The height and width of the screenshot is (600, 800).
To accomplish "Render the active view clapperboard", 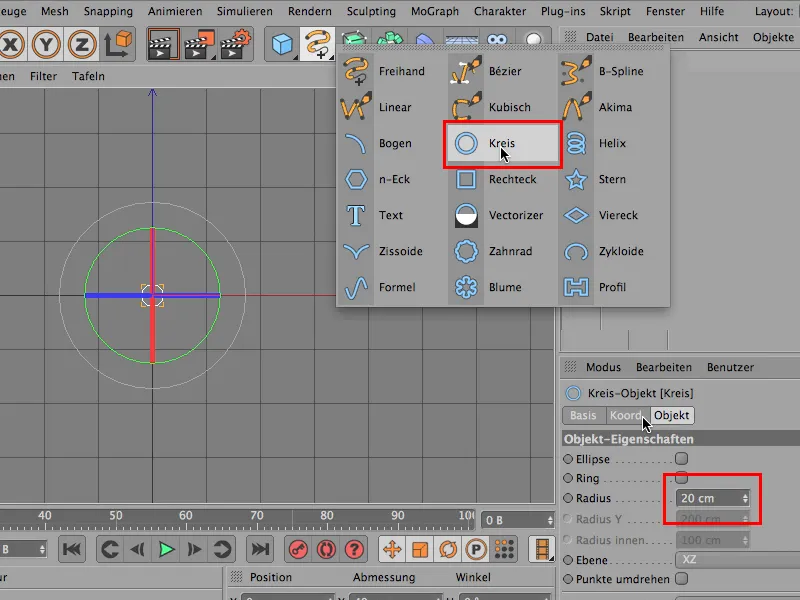I will pos(164,44).
